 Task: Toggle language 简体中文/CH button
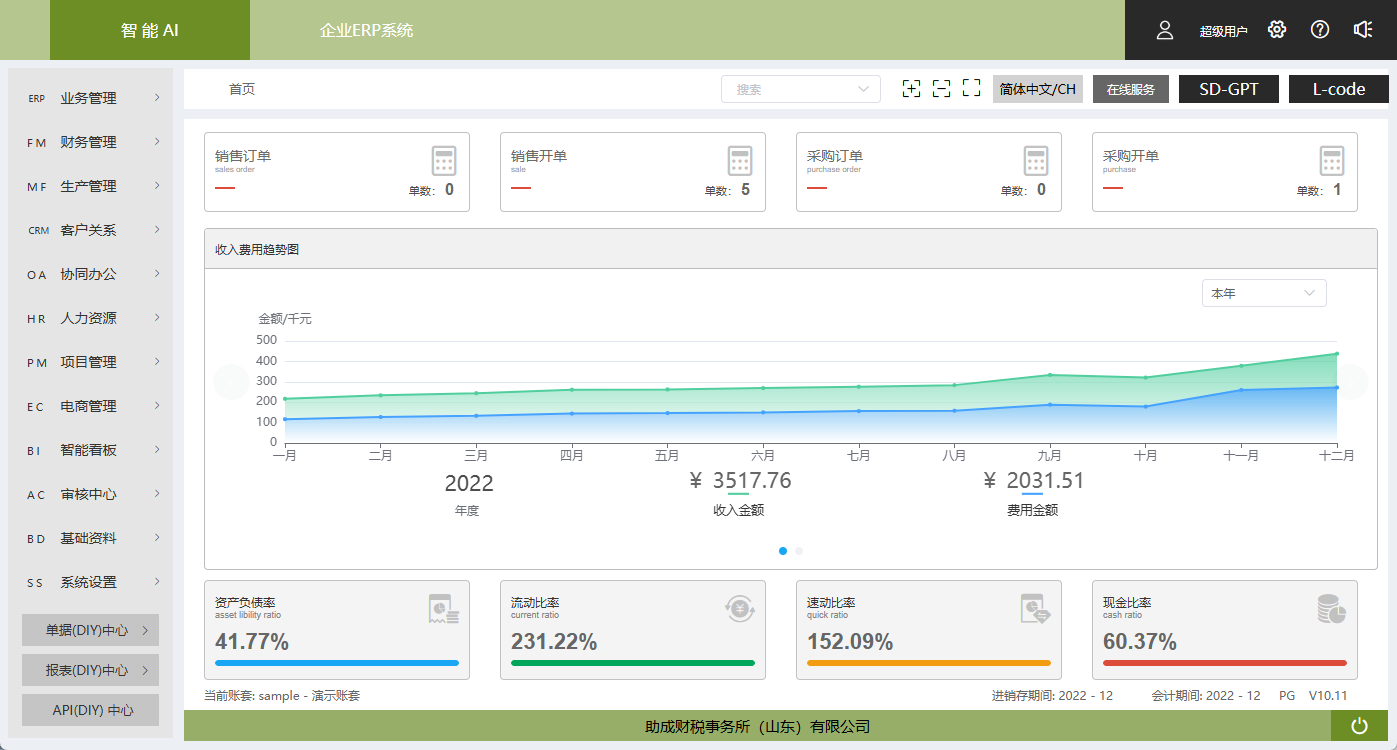1037,89
